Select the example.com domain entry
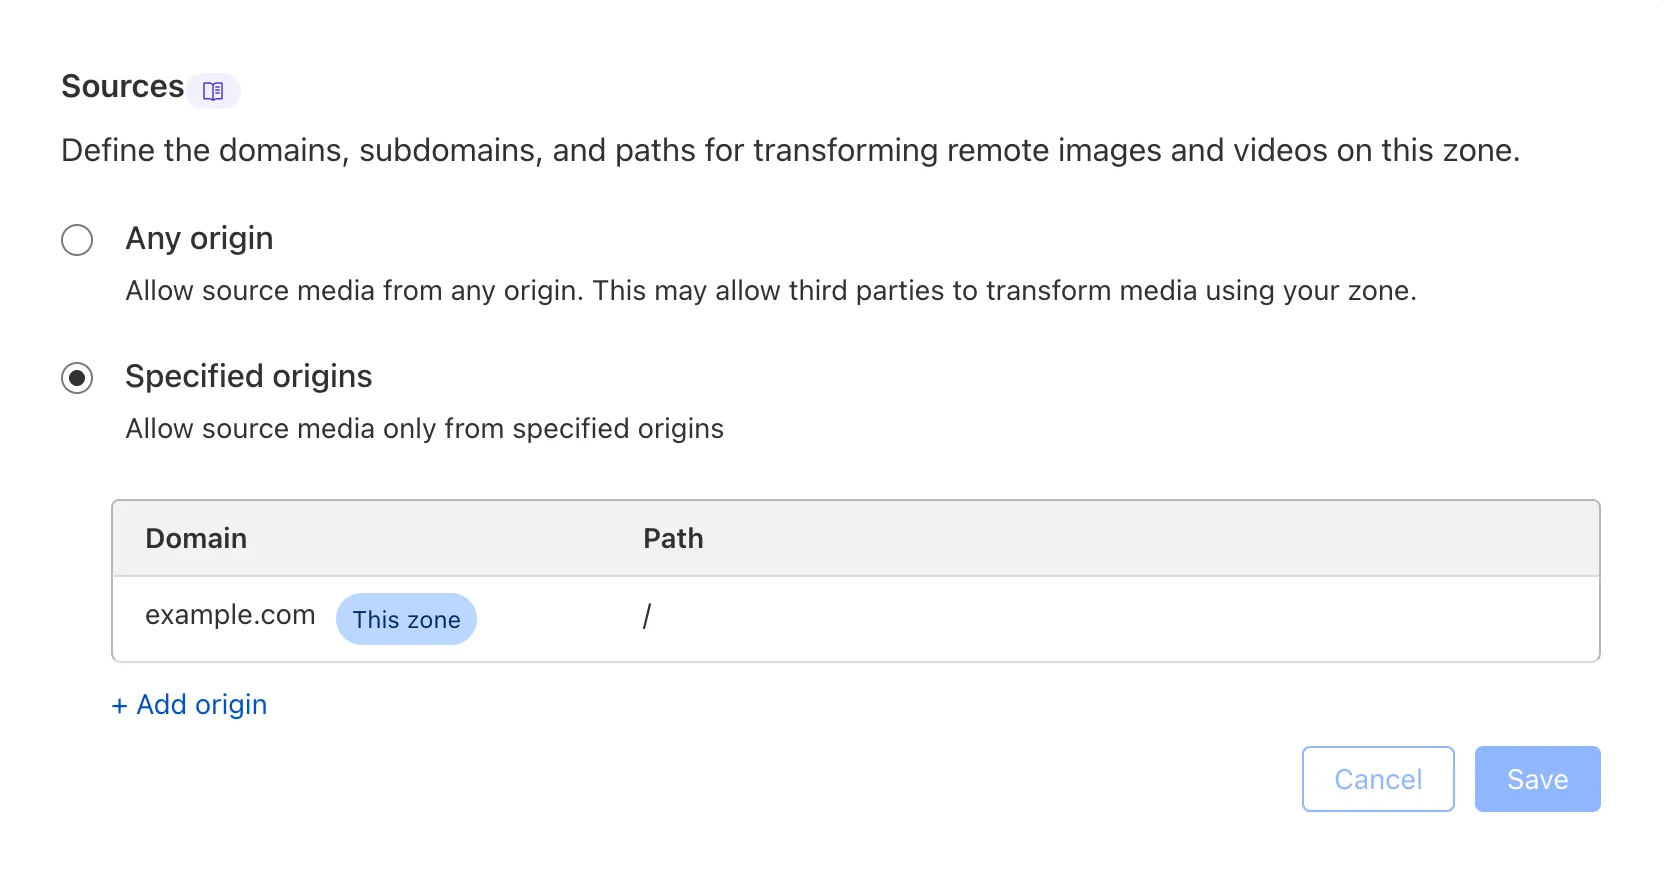Viewport: 1664px width, 872px height. coord(230,615)
